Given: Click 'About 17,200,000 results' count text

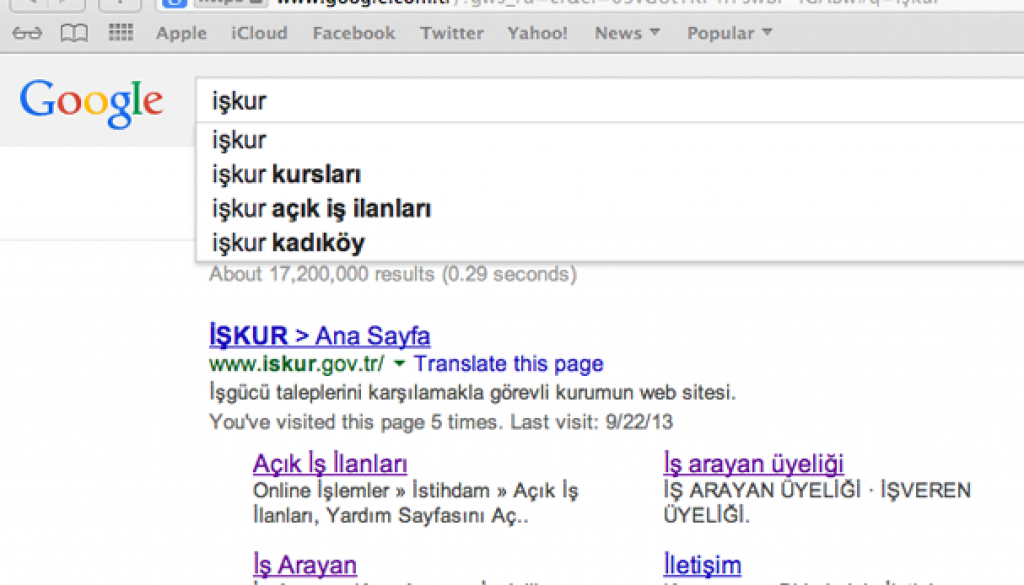Looking at the screenshot, I should (x=393, y=274).
